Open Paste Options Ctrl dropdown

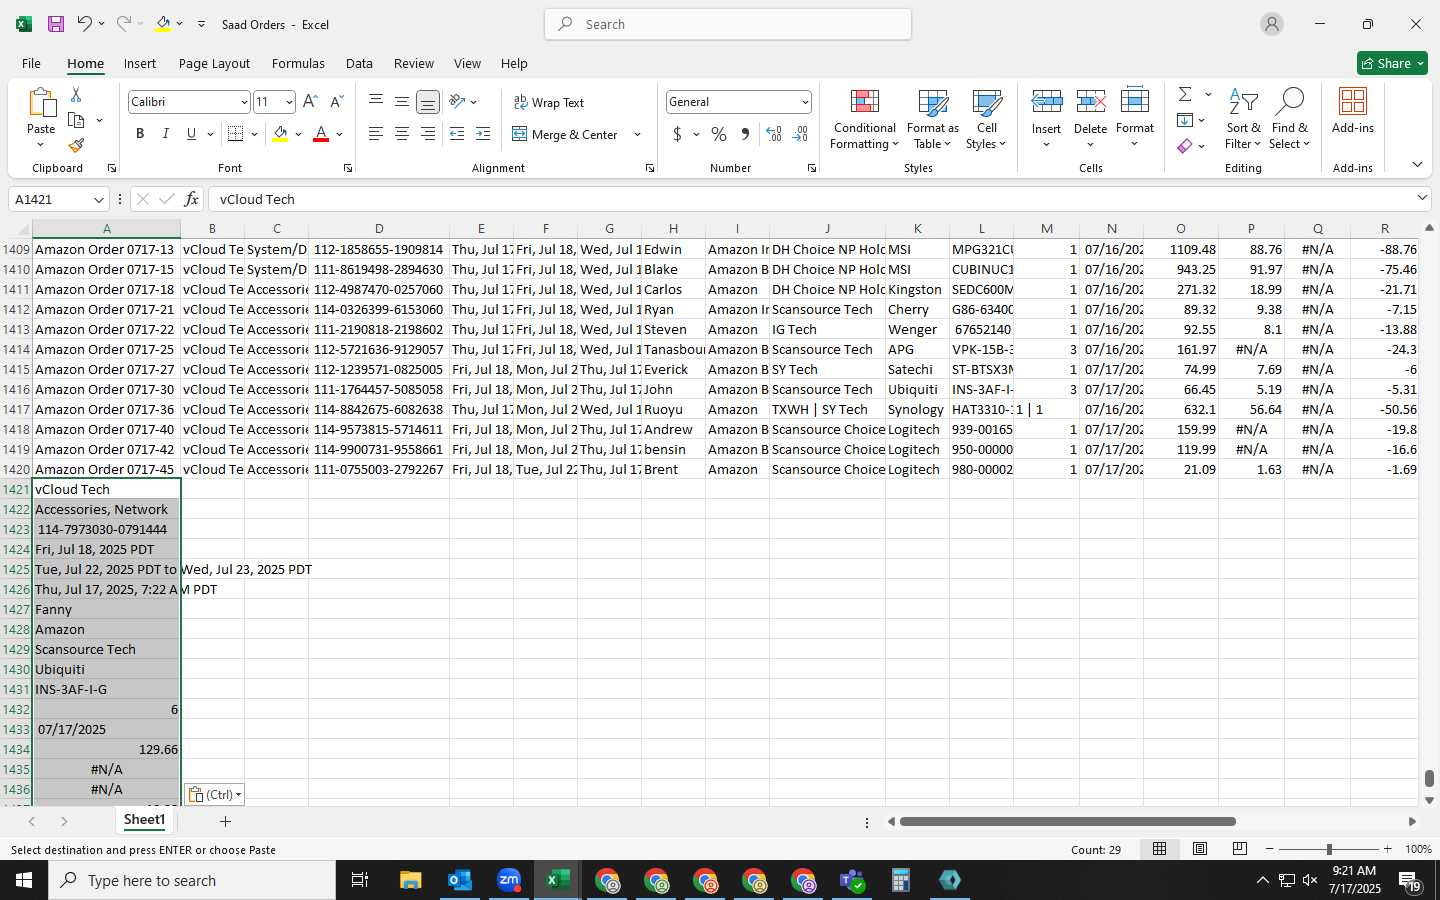click(x=215, y=795)
